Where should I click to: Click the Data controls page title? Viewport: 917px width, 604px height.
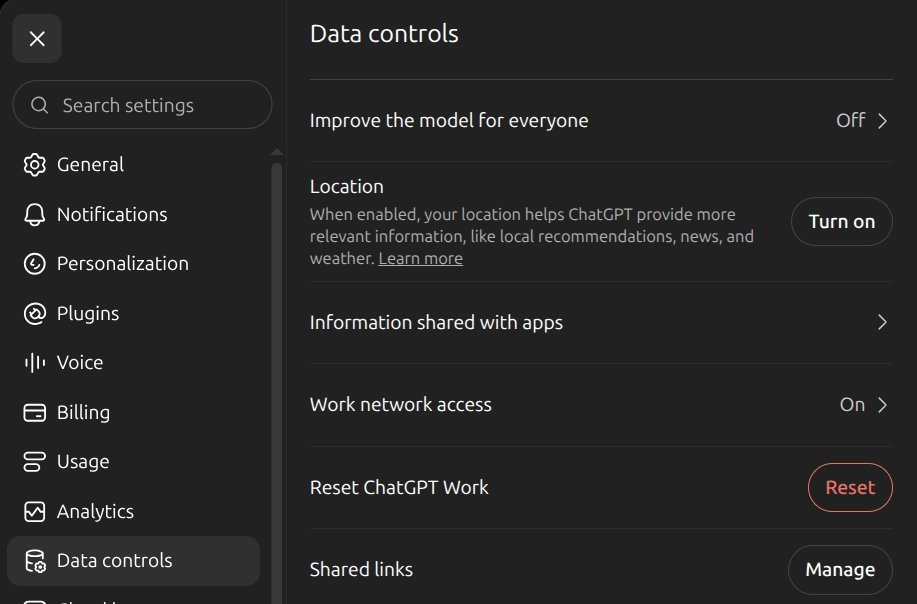[x=384, y=34]
